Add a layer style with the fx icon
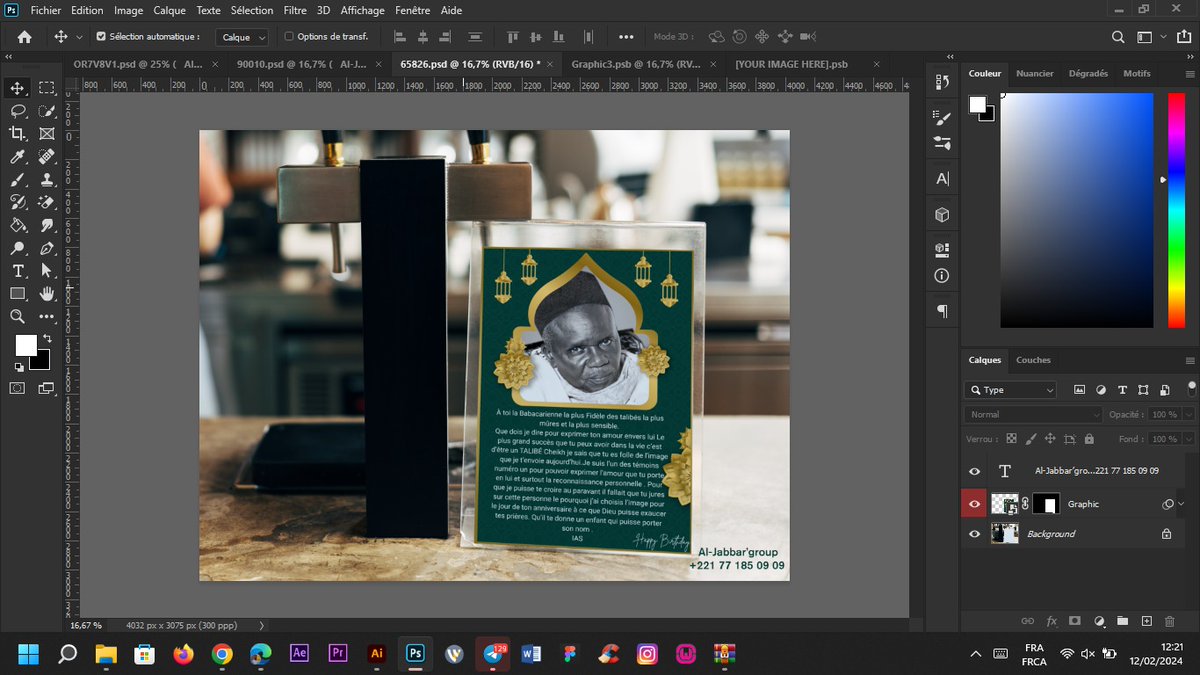The height and width of the screenshot is (675, 1200). point(1051,621)
